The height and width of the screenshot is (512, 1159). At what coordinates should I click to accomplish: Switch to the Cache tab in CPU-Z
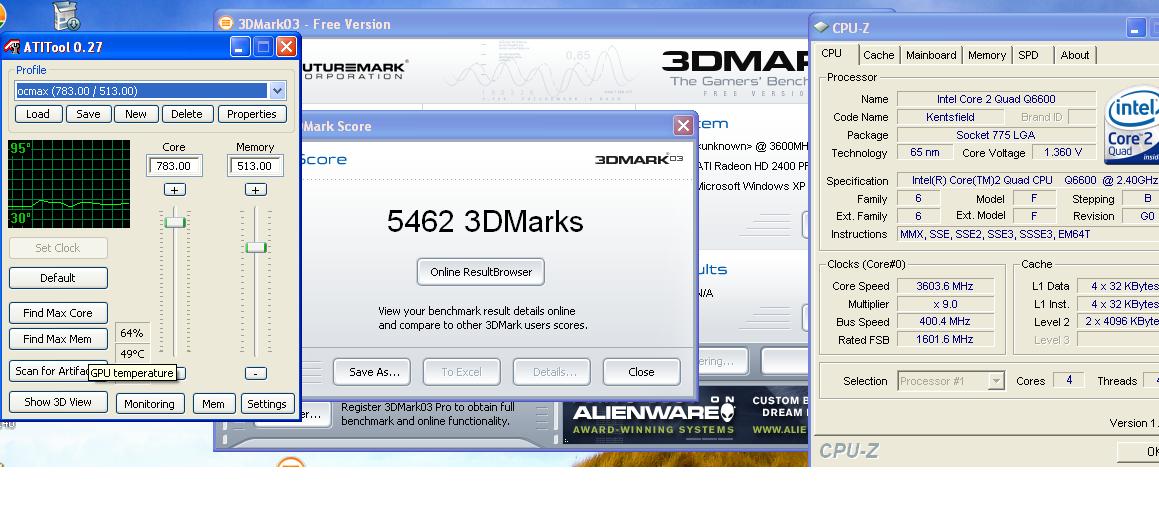click(x=878, y=55)
